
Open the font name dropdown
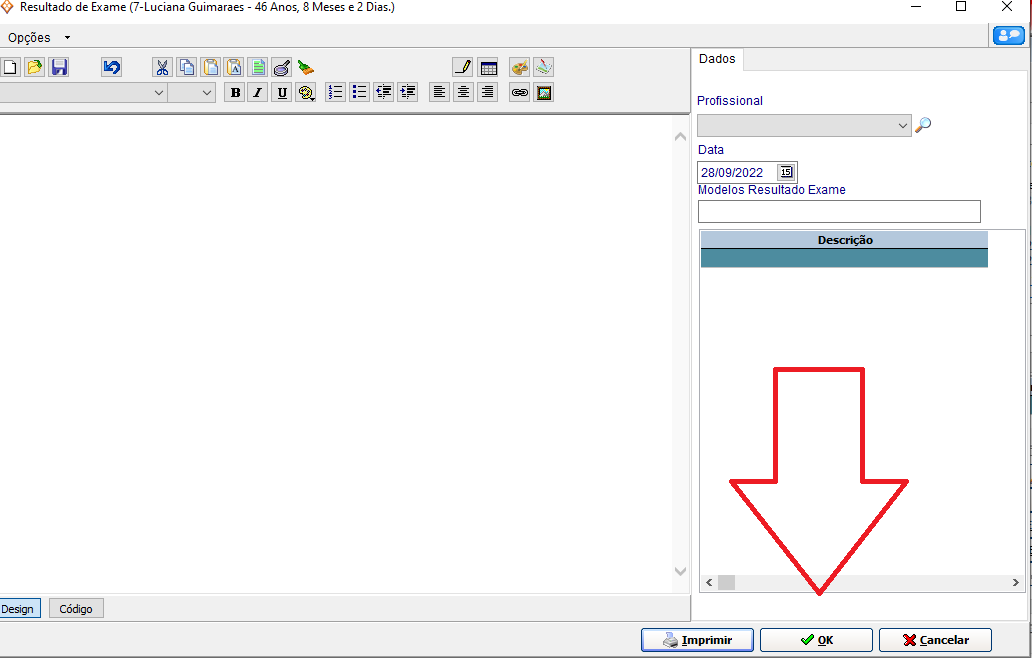click(159, 93)
